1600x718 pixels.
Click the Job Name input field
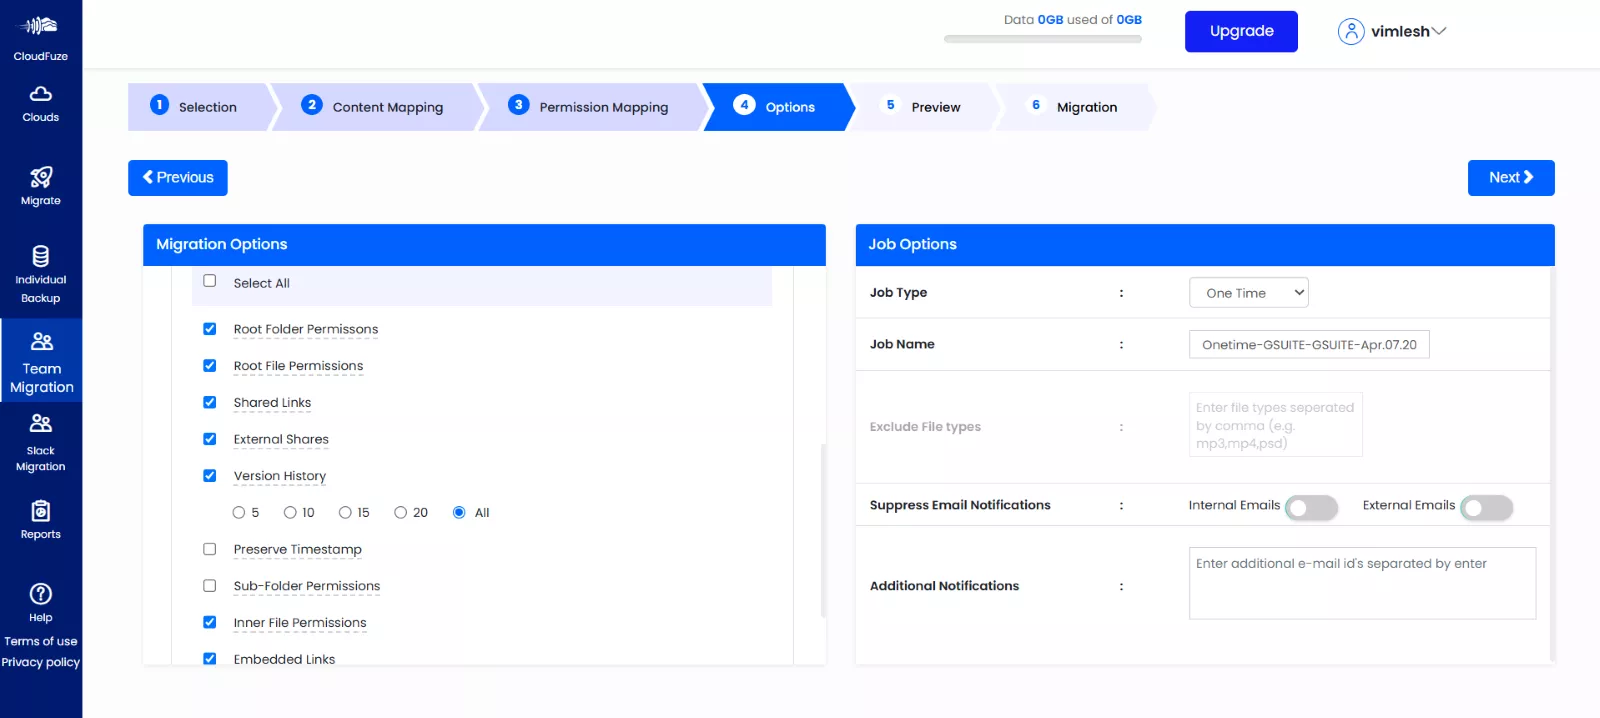[1309, 344]
